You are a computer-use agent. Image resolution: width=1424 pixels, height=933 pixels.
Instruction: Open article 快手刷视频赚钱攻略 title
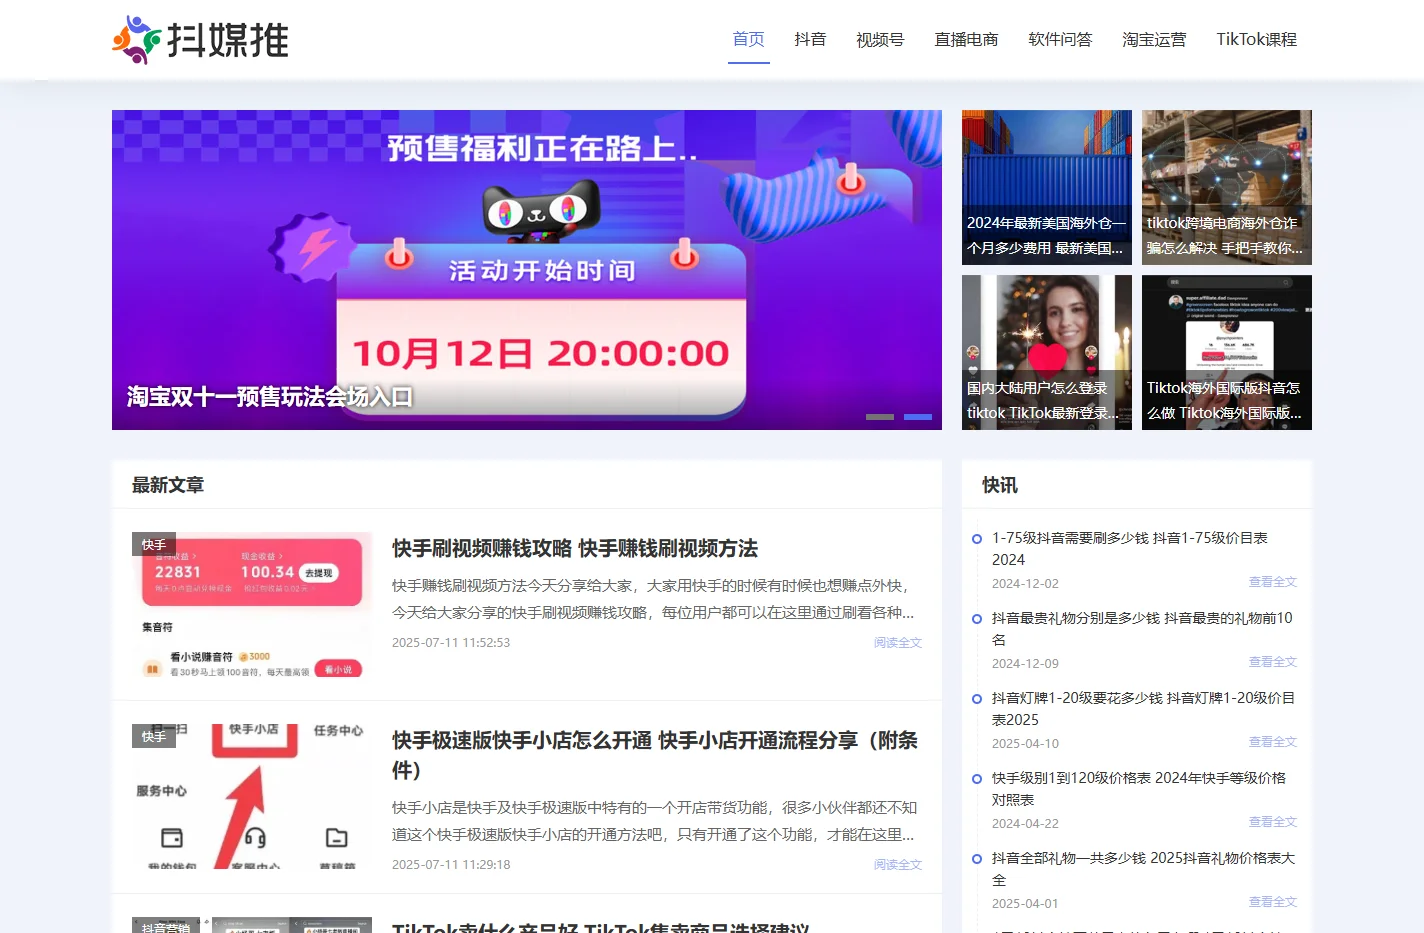[575, 548]
